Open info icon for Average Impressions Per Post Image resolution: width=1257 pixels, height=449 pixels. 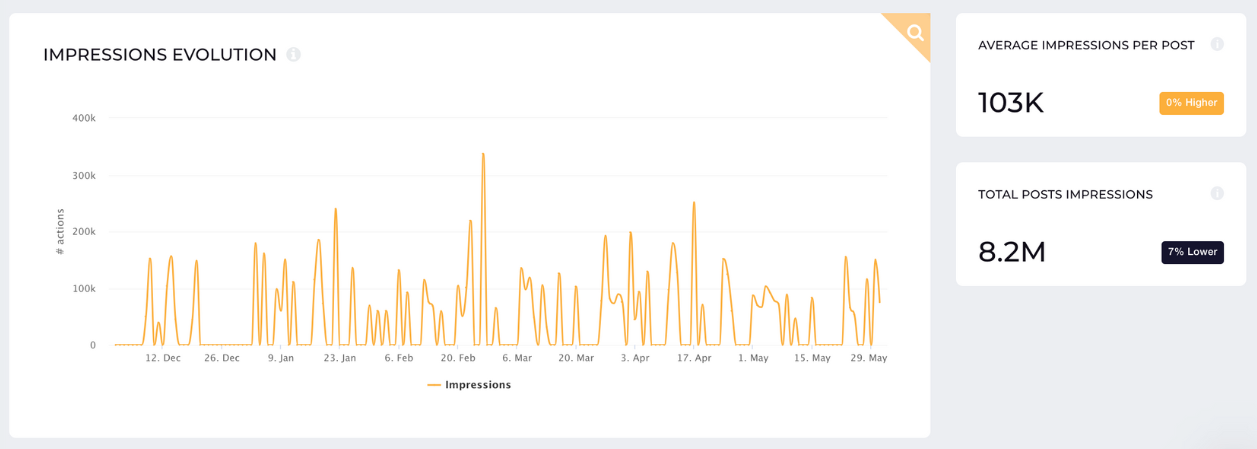[1217, 45]
